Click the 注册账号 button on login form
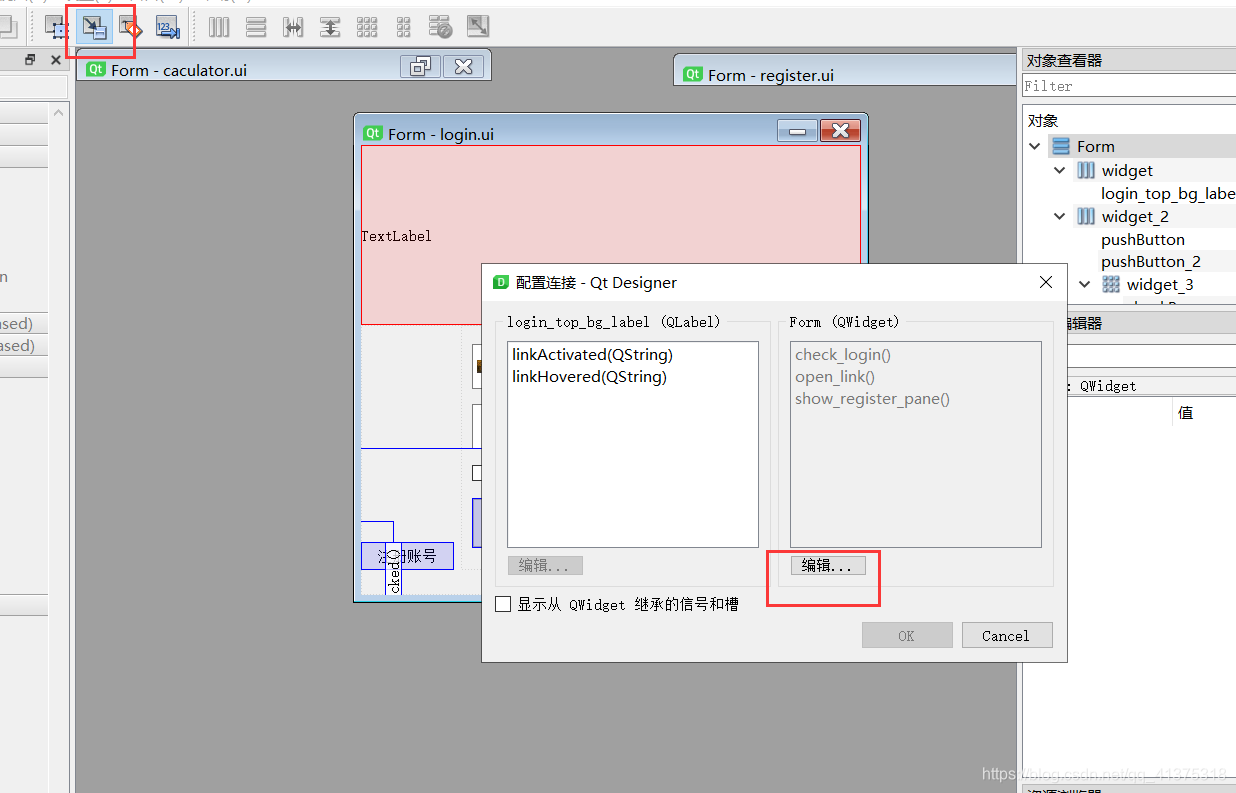The width and height of the screenshot is (1236, 793). tap(407, 556)
